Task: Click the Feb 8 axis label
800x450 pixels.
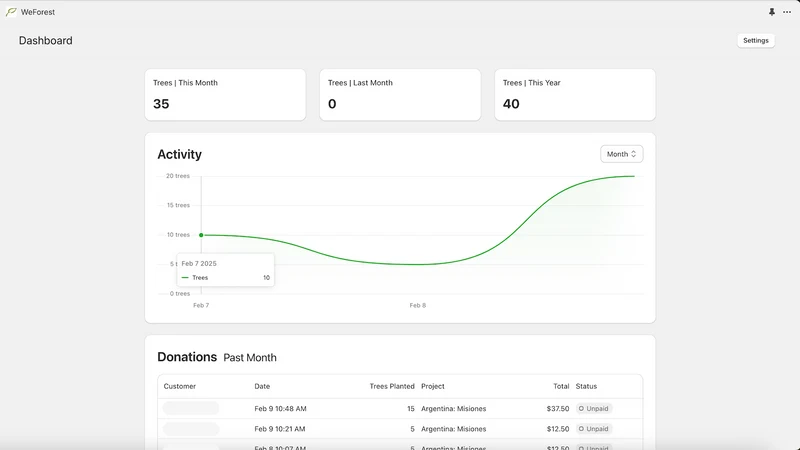Action: tap(417, 305)
